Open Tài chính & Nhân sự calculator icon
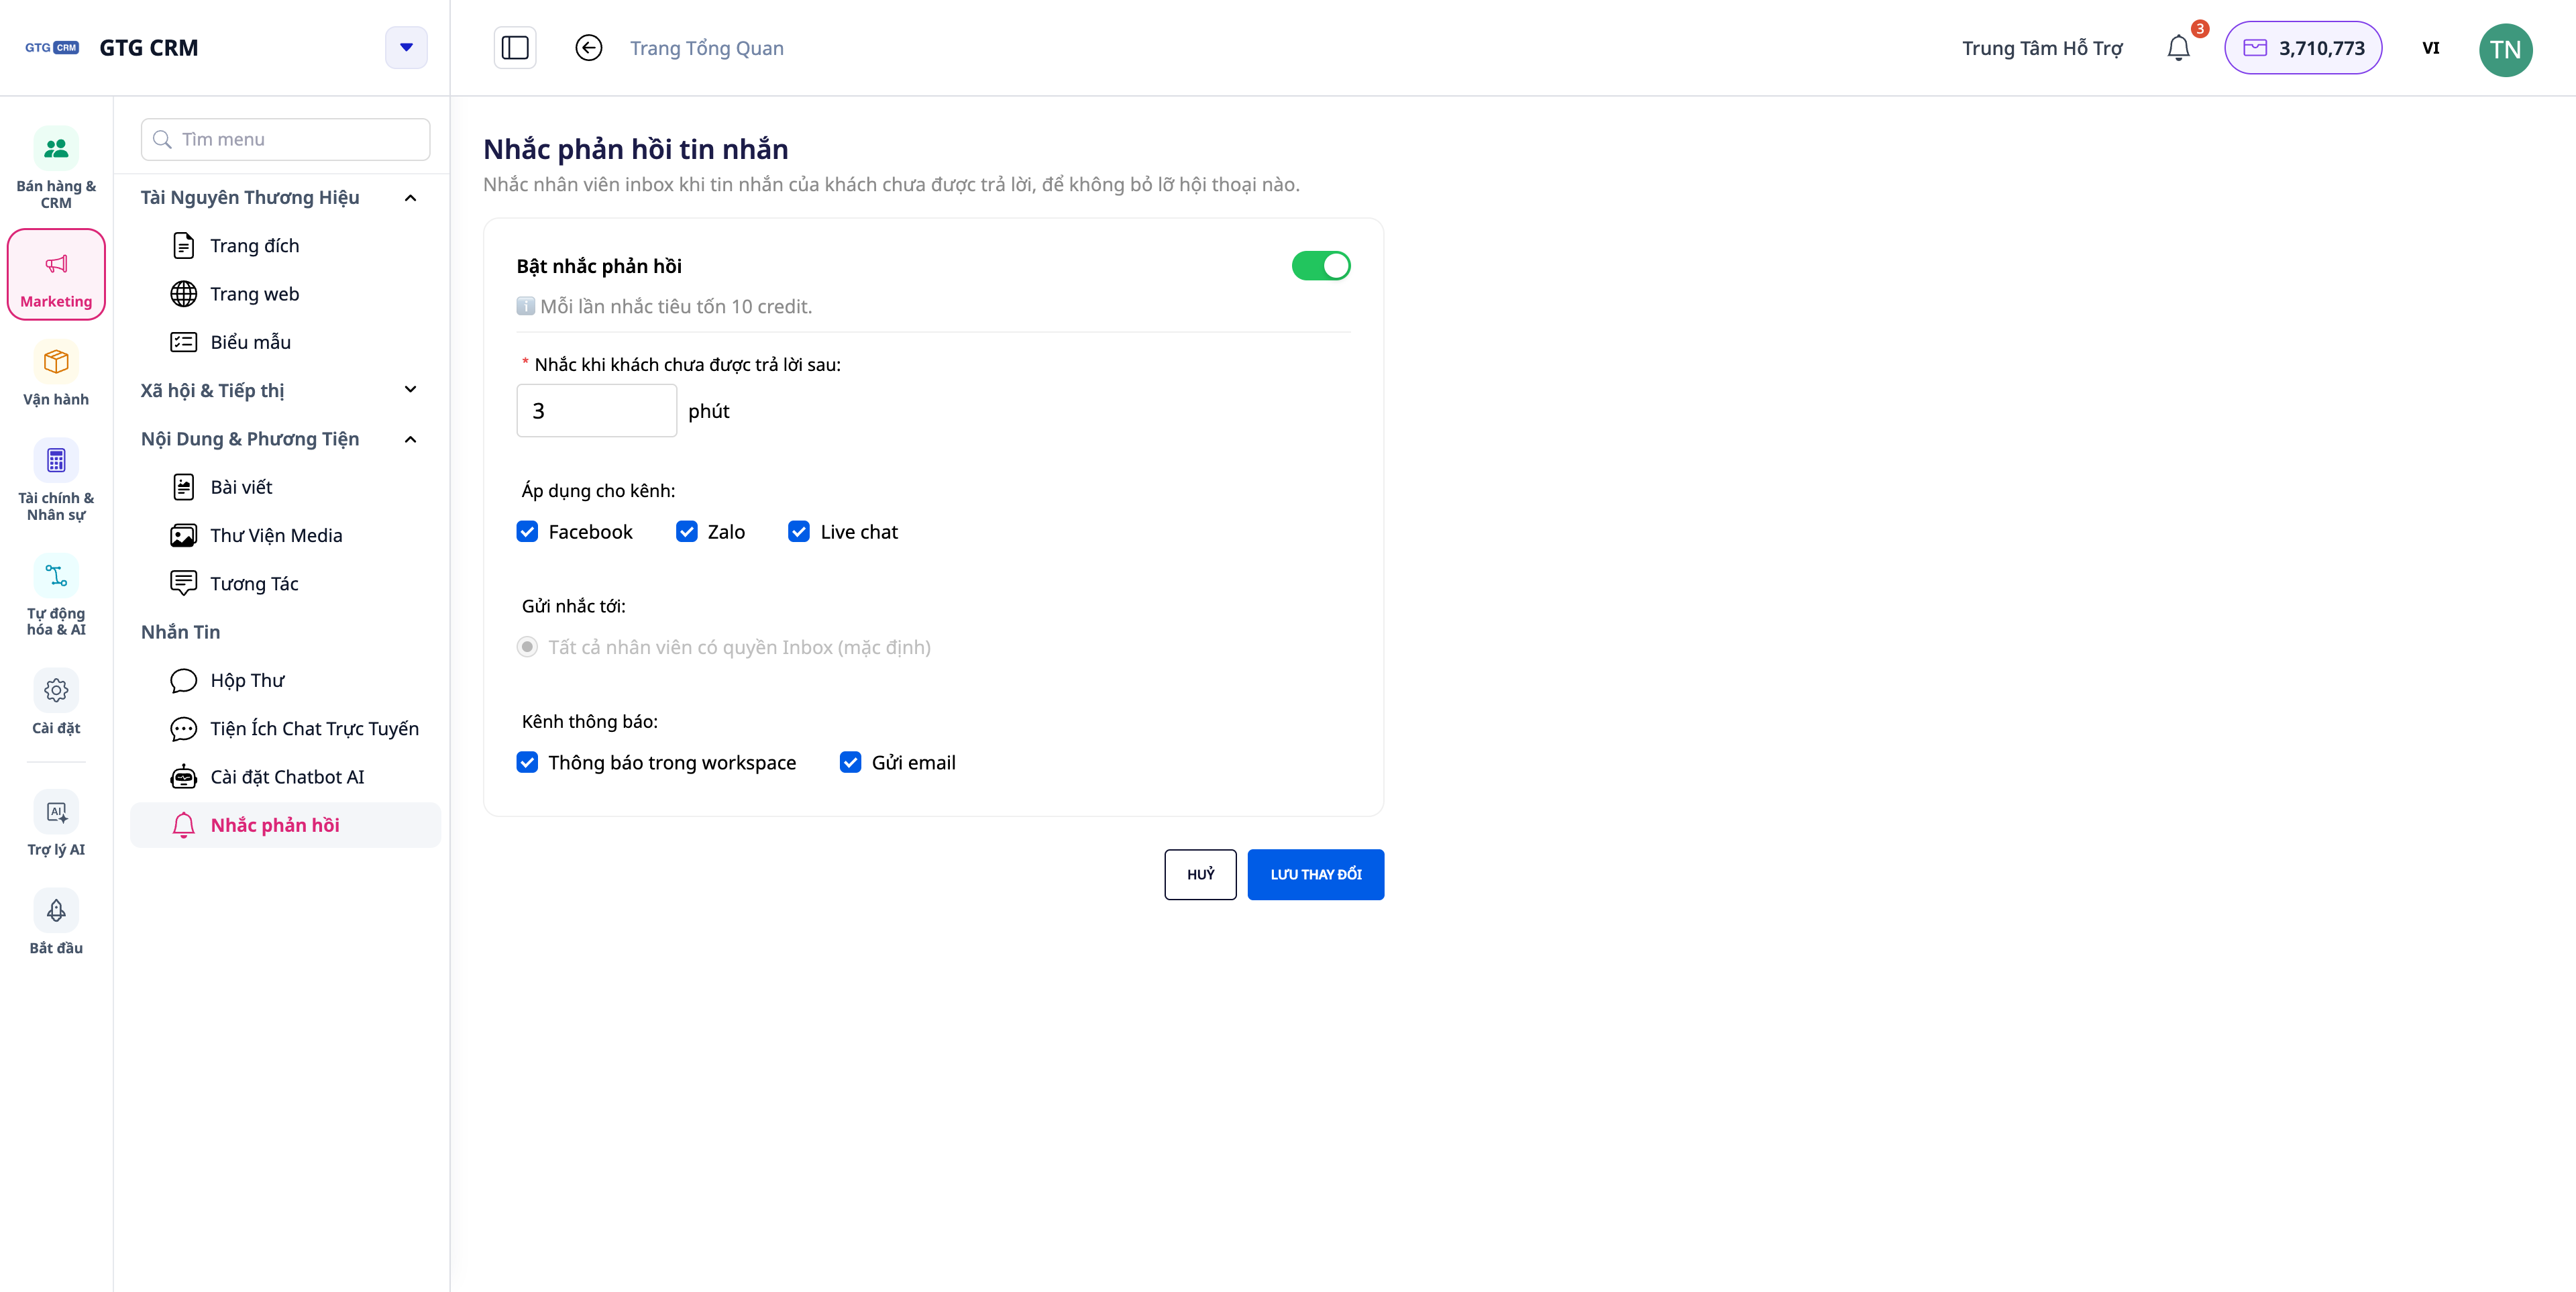This screenshot has height=1292, width=2576. 56,460
